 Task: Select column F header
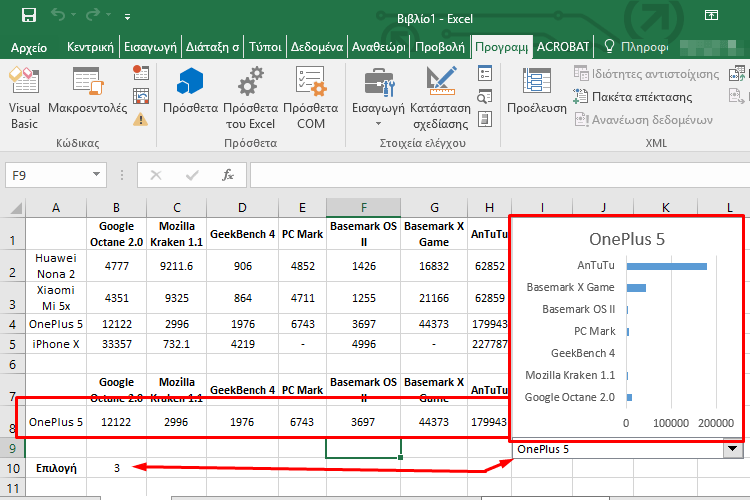coord(364,208)
